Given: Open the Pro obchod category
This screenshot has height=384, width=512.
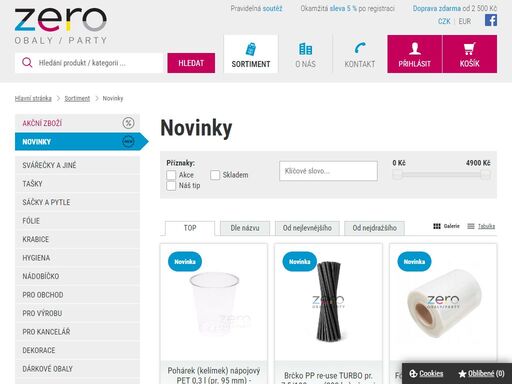Looking at the screenshot, I should pyautogui.click(x=77, y=295).
